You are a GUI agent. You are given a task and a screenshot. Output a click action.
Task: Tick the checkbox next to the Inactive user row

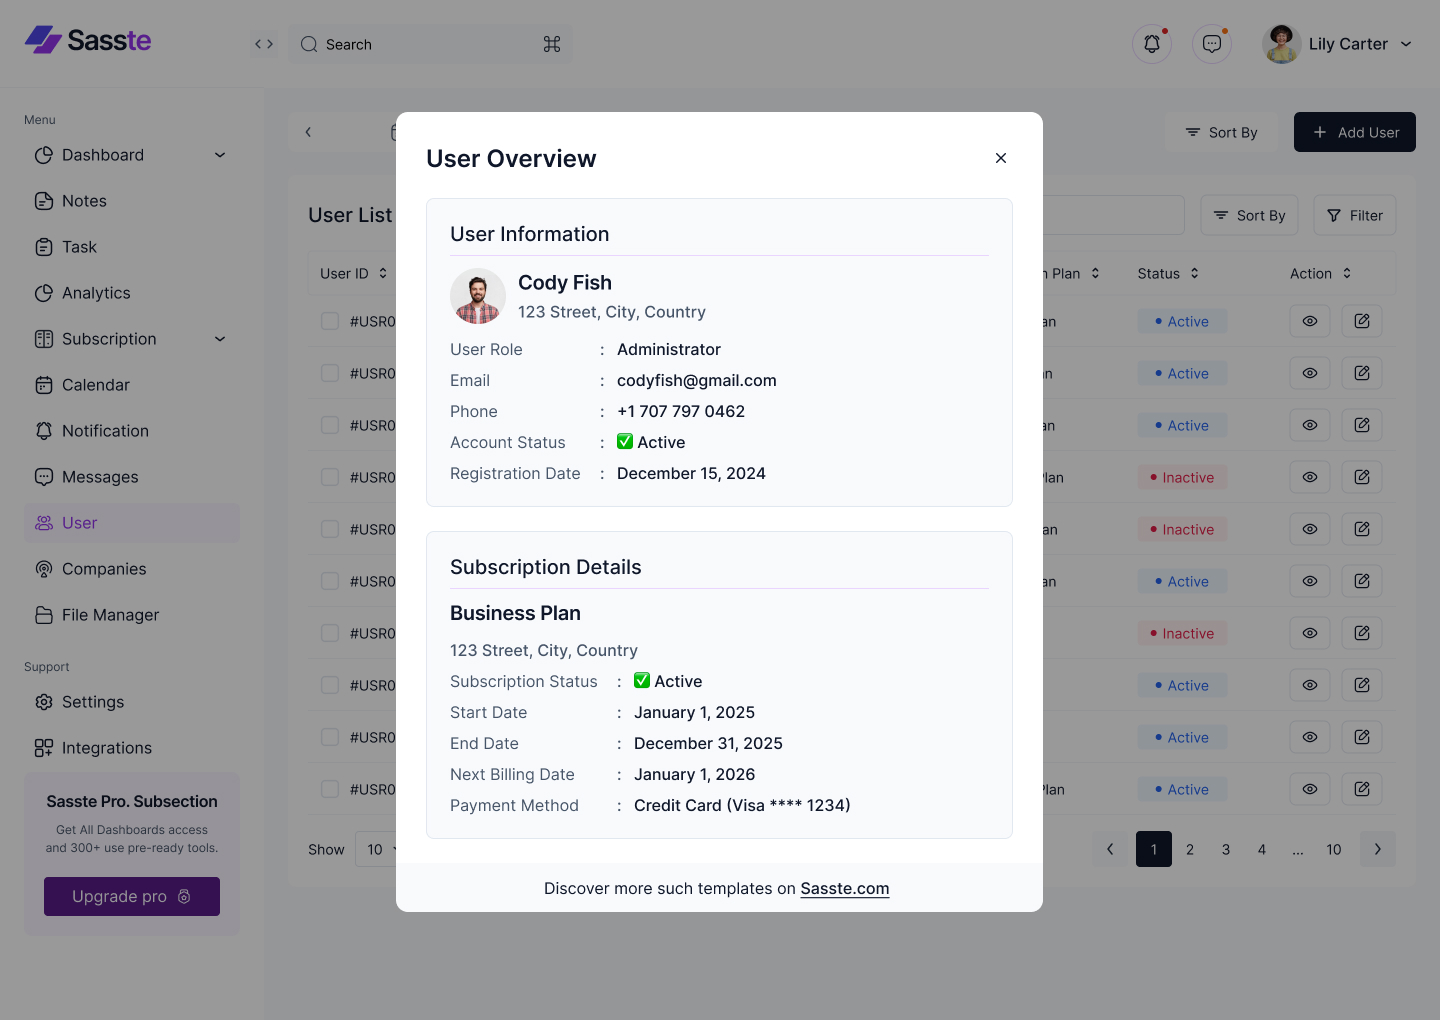pyautogui.click(x=330, y=477)
